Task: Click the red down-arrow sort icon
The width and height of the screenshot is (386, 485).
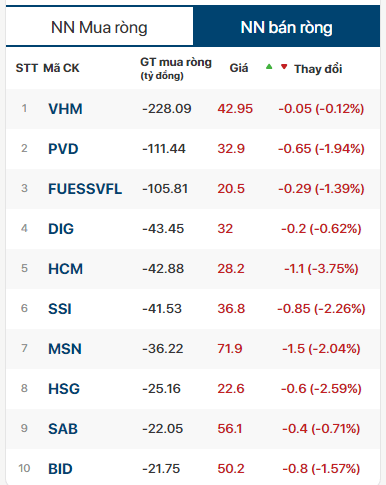Action: coord(284,67)
